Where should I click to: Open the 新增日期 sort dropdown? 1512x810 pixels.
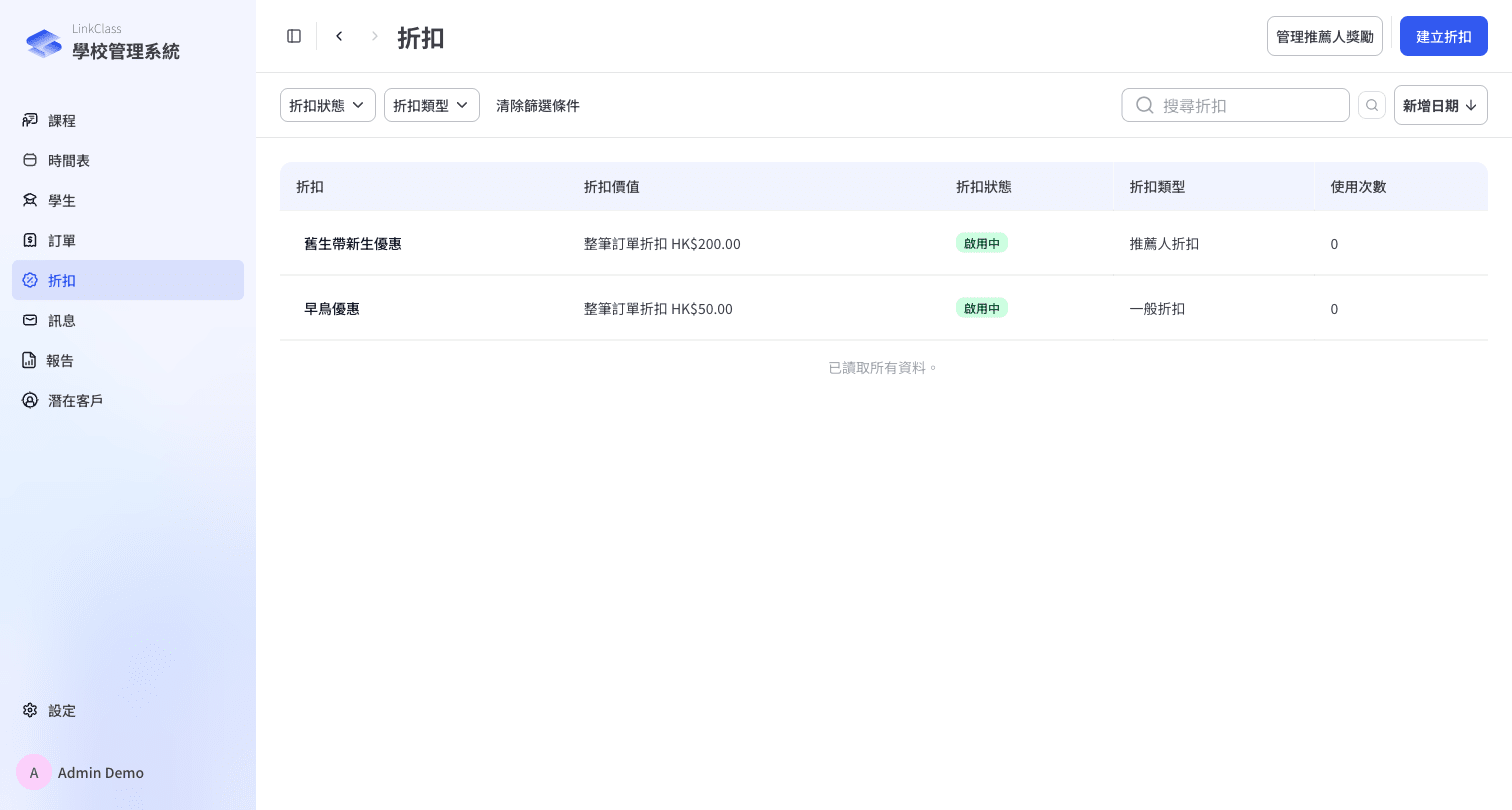(x=1440, y=105)
